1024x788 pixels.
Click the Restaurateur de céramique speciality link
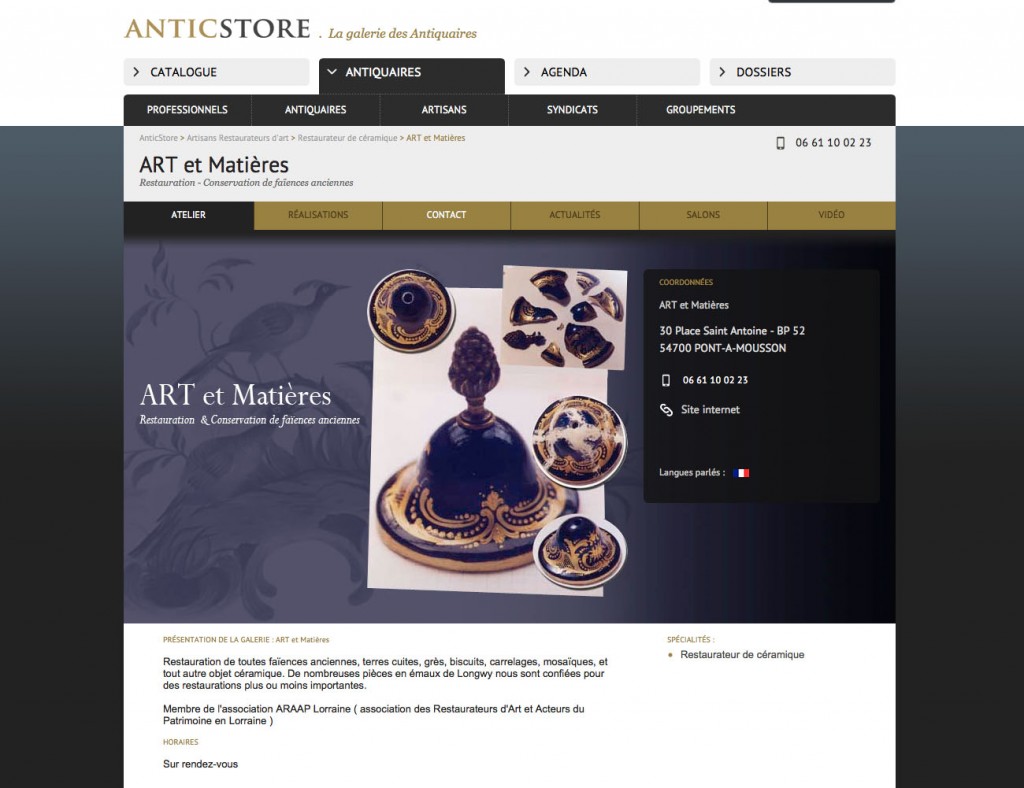(742, 654)
